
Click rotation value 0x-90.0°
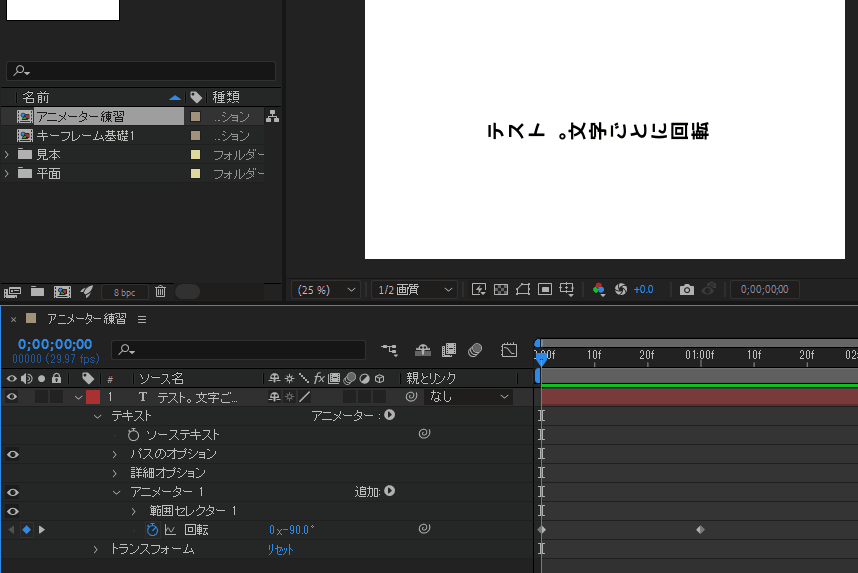pyautogui.click(x=292, y=530)
